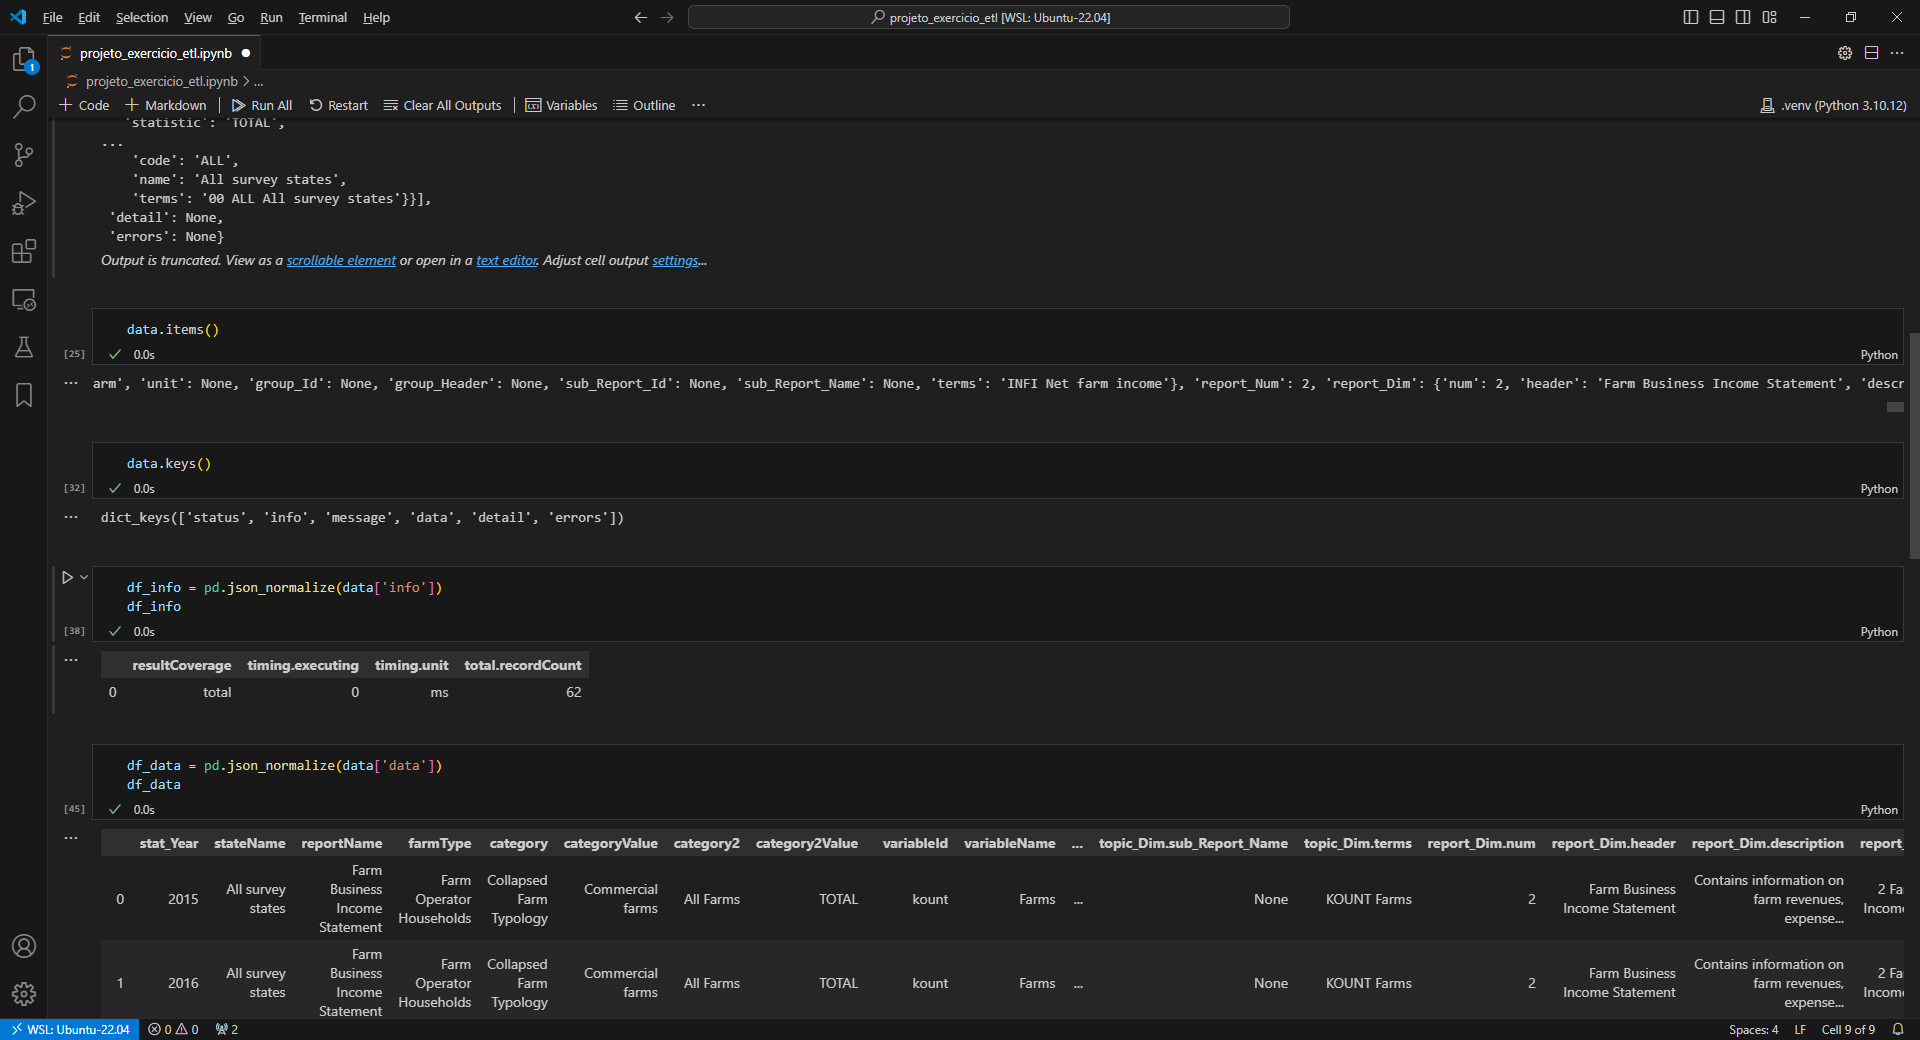Customize layout icon in title bar
Screen dimensions: 1920x1040
1769,17
